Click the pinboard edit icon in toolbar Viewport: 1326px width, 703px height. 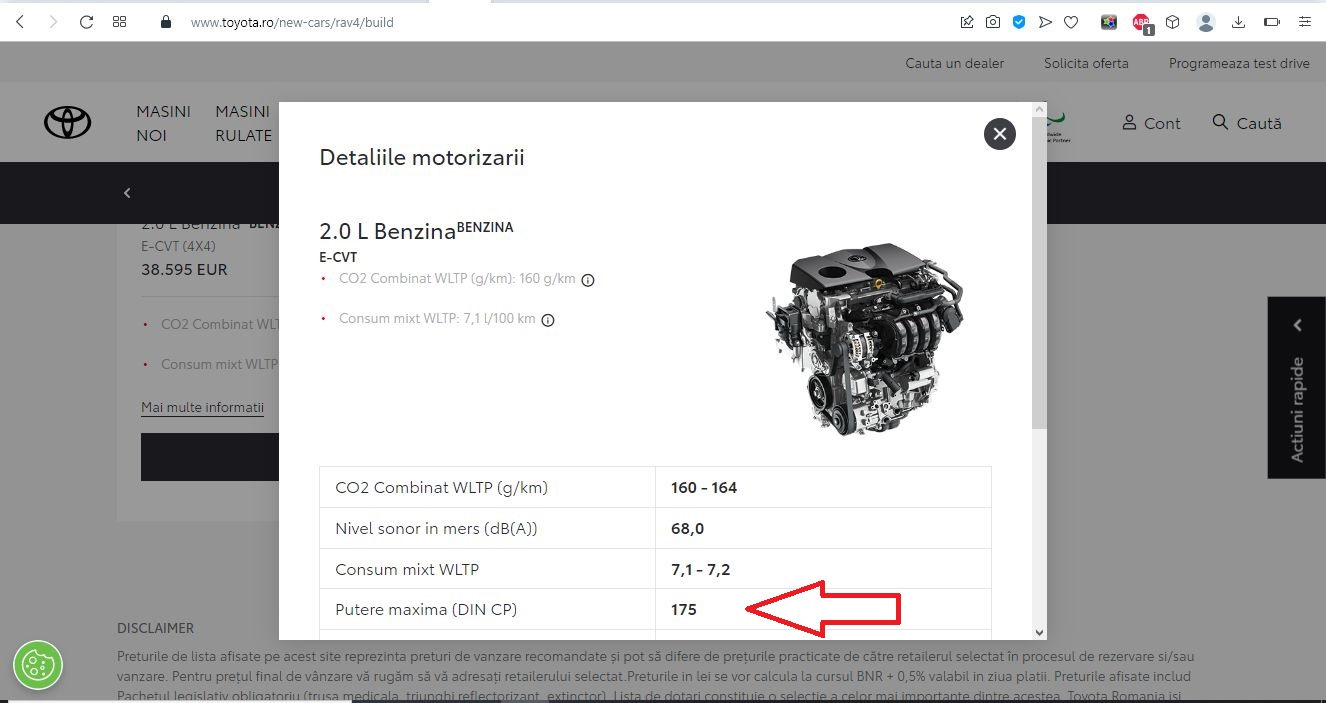point(967,21)
